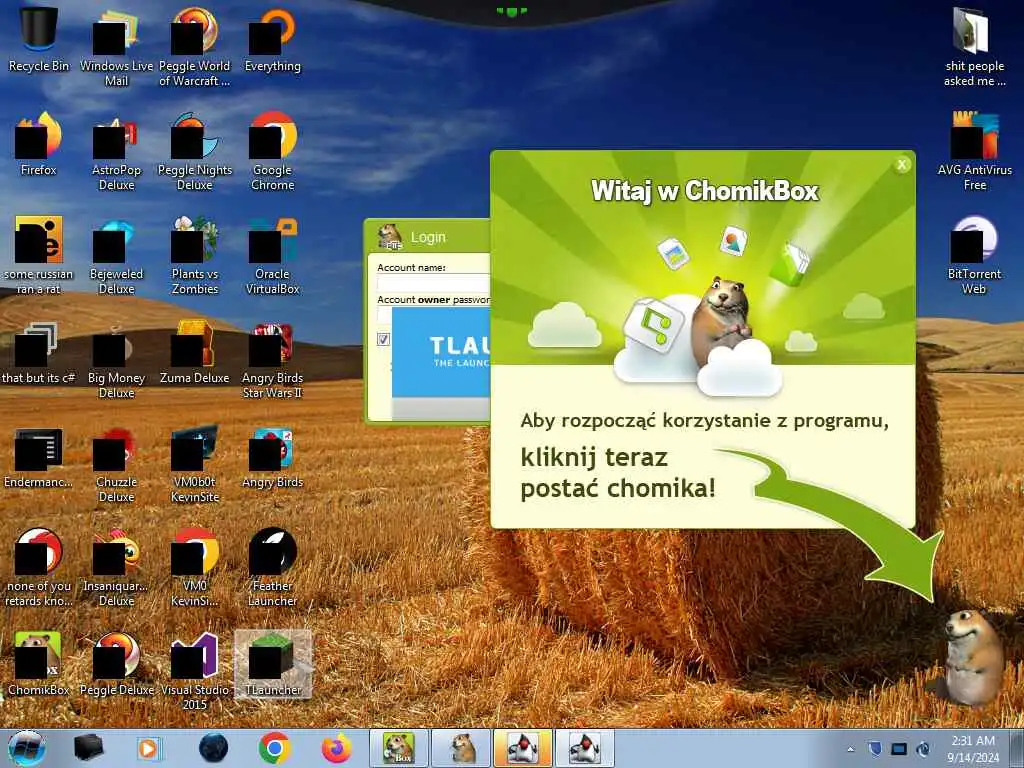Open the black folder taskbar icon

tap(88, 748)
